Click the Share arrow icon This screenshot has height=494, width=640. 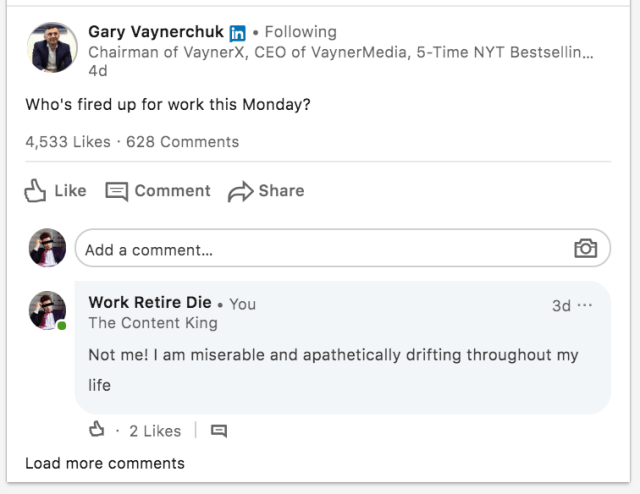click(241, 191)
